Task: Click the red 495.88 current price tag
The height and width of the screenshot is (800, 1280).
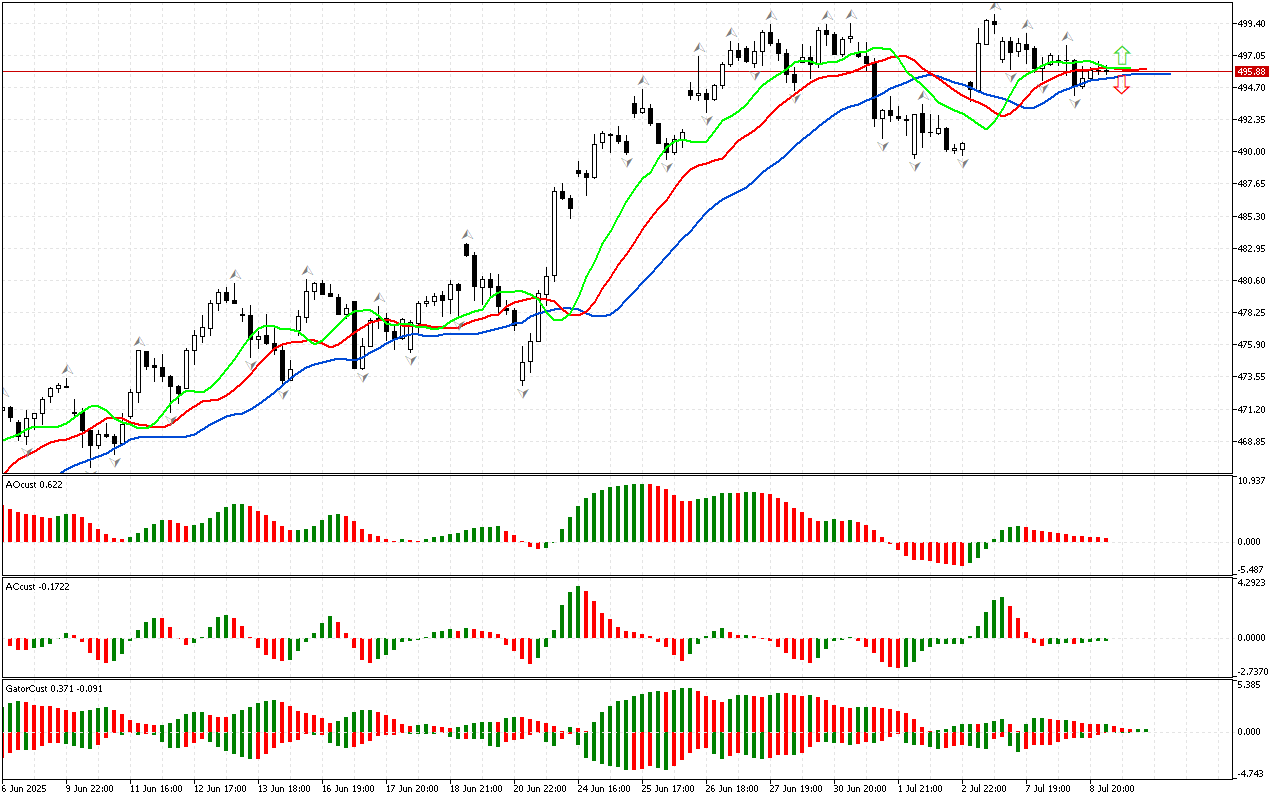Action: (1251, 72)
